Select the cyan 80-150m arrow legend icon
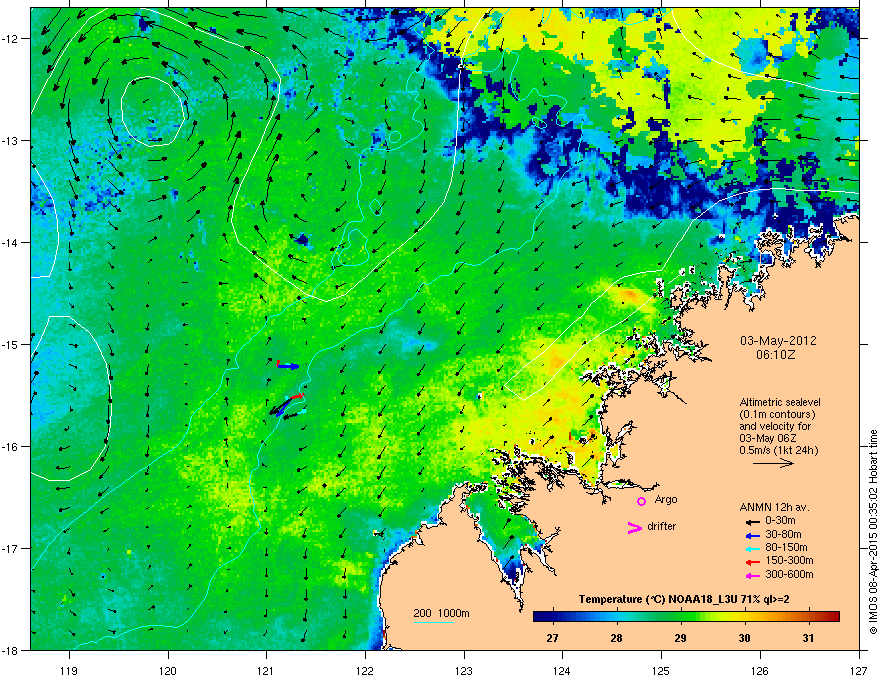 (752, 549)
